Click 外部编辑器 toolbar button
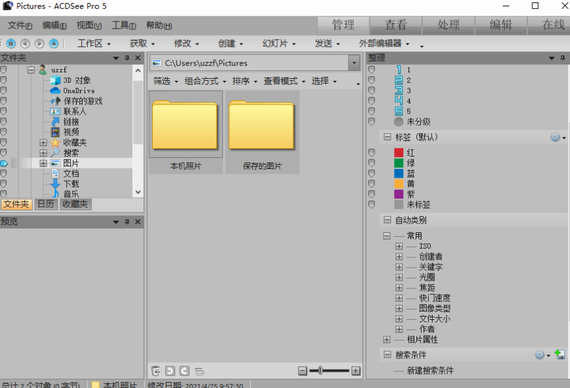 click(x=384, y=44)
